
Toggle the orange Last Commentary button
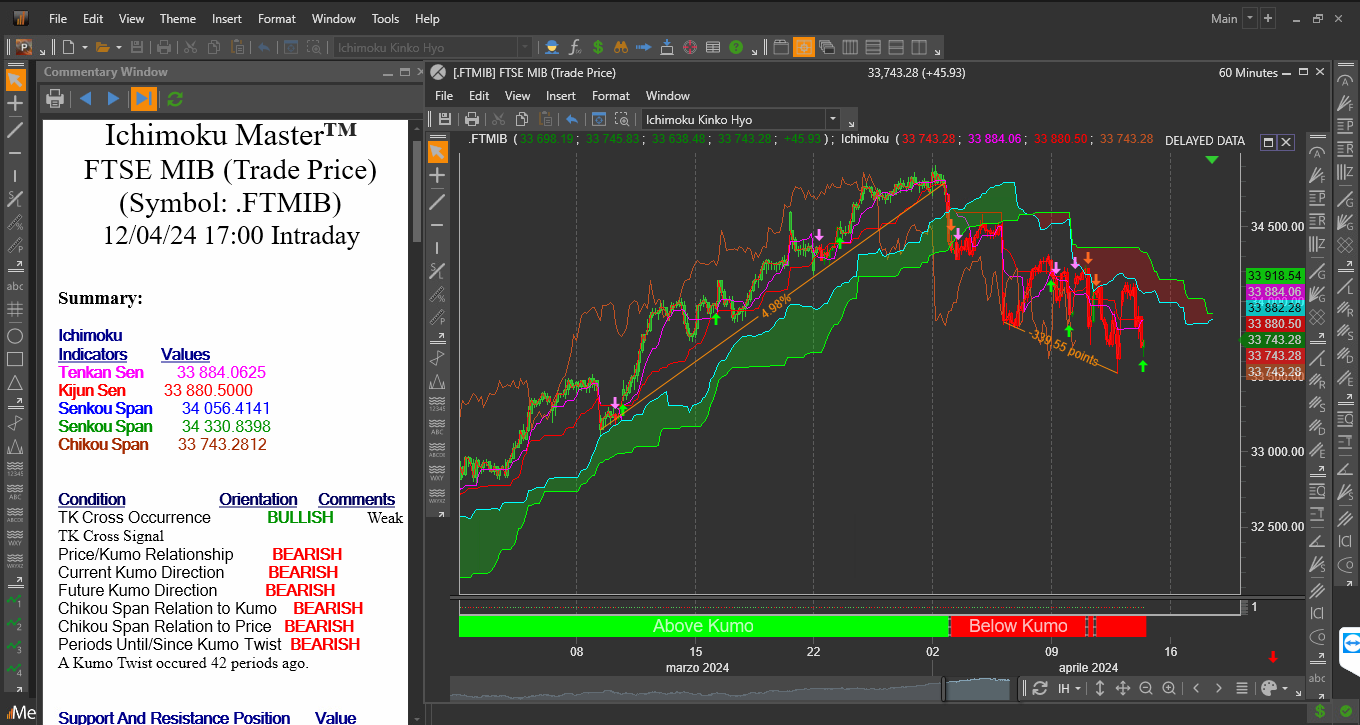pos(145,98)
